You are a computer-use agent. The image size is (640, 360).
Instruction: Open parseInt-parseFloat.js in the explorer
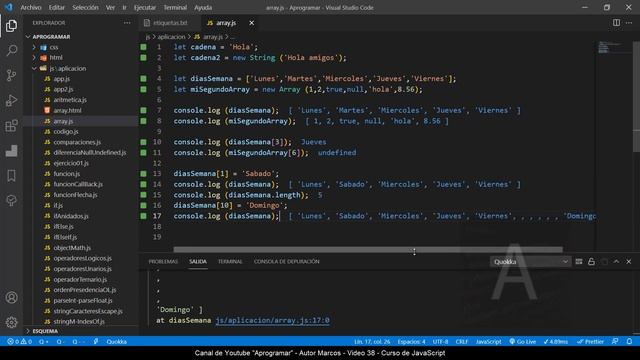[x=83, y=300]
